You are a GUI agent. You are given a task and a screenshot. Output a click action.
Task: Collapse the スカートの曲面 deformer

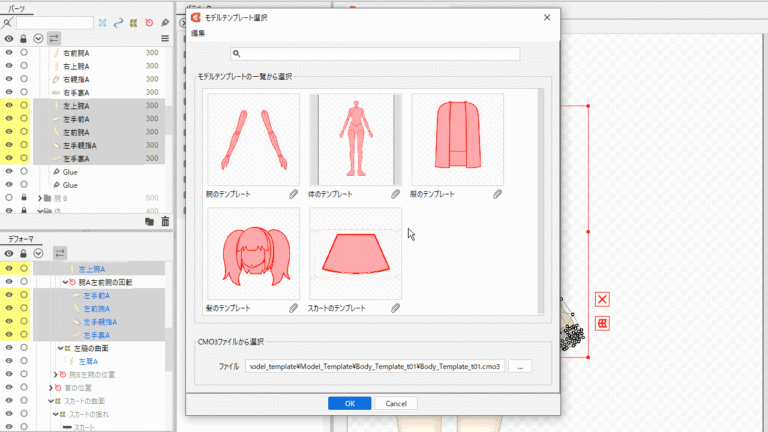pyautogui.click(x=50, y=402)
